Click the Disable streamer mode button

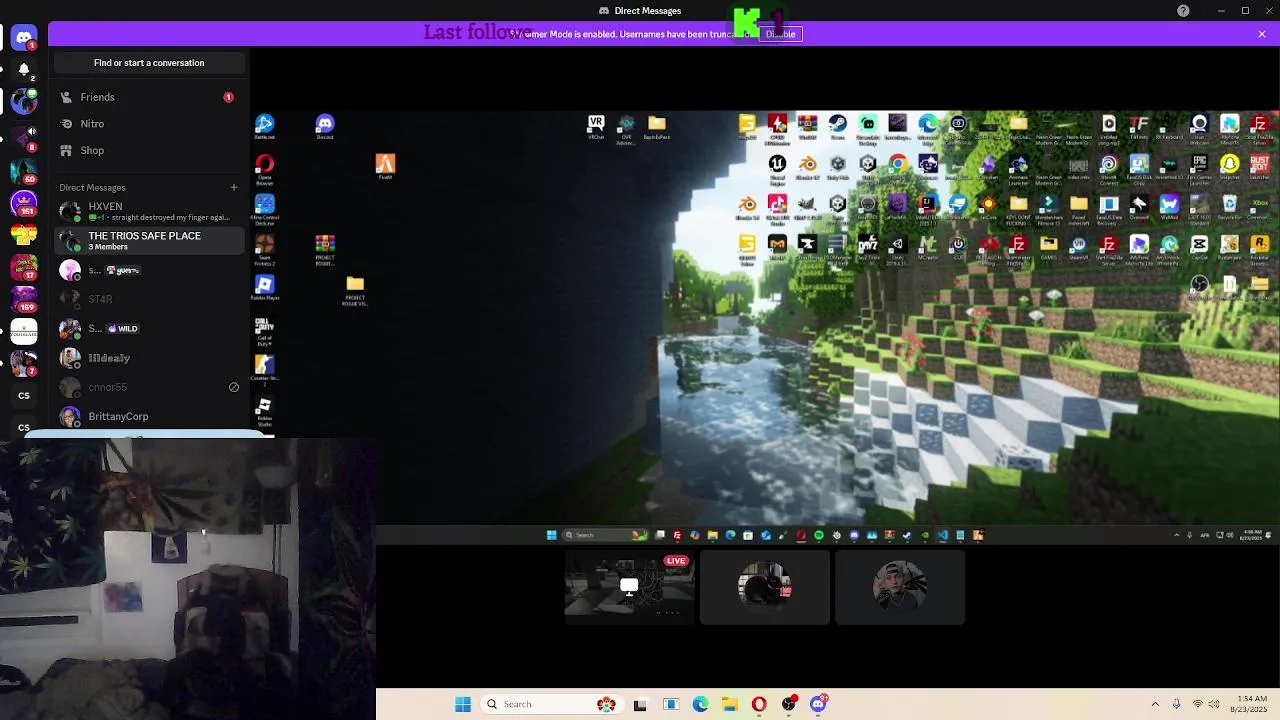pyautogui.click(x=780, y=34)
